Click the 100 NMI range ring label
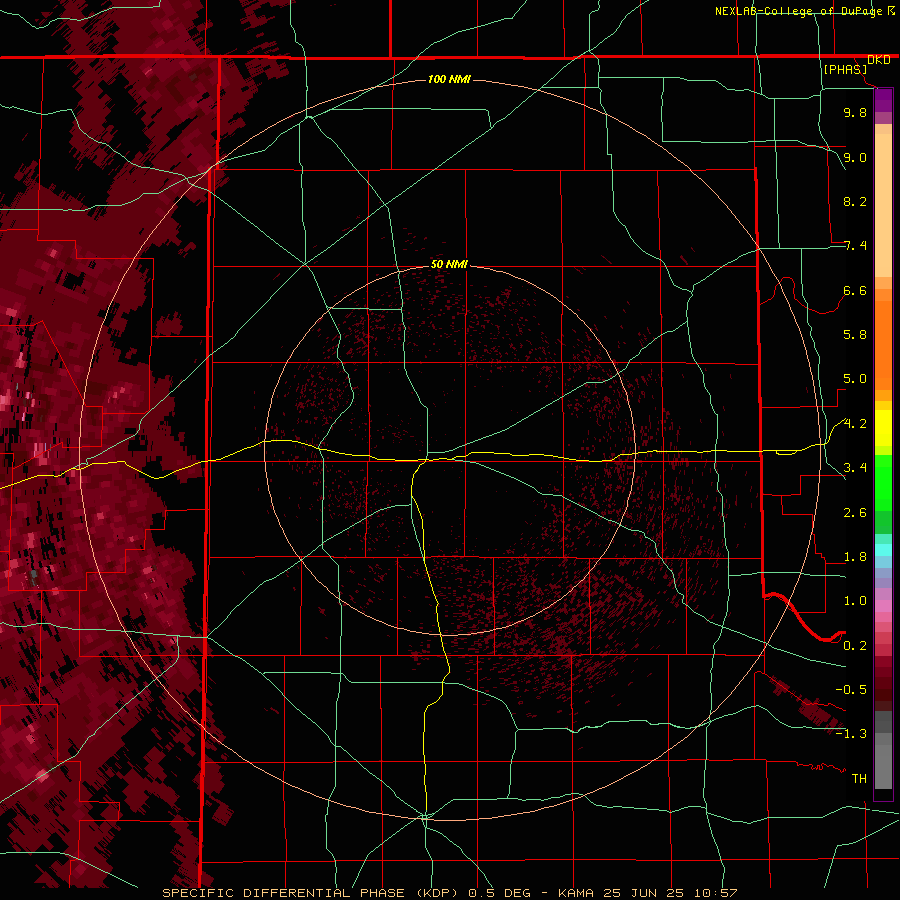900x900 pixels. click(x=449, y=79)
